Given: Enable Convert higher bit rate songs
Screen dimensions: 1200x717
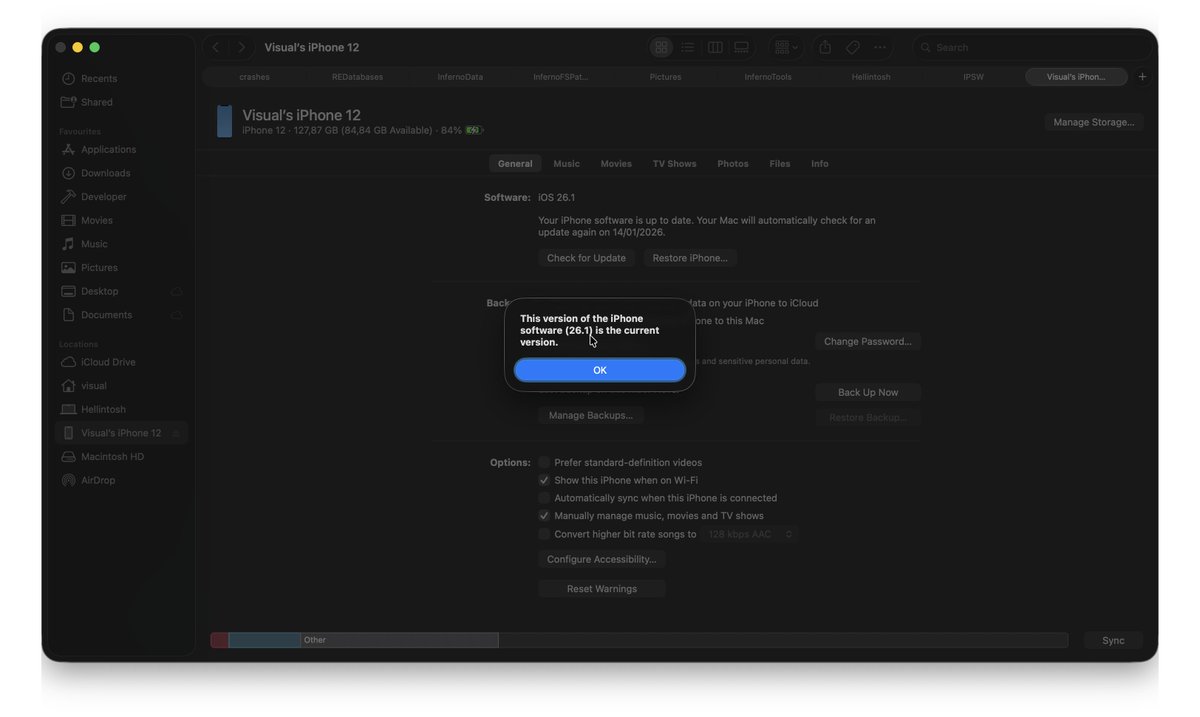Looking at the screenshot, I should click(544, 534).
